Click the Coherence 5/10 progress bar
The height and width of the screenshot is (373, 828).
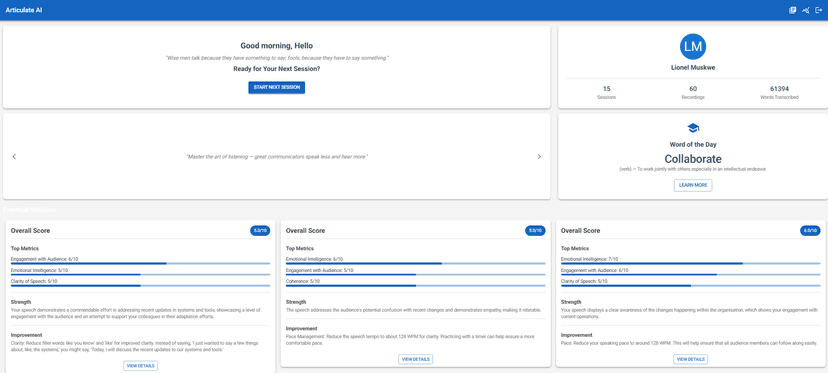tap(416, 286)
